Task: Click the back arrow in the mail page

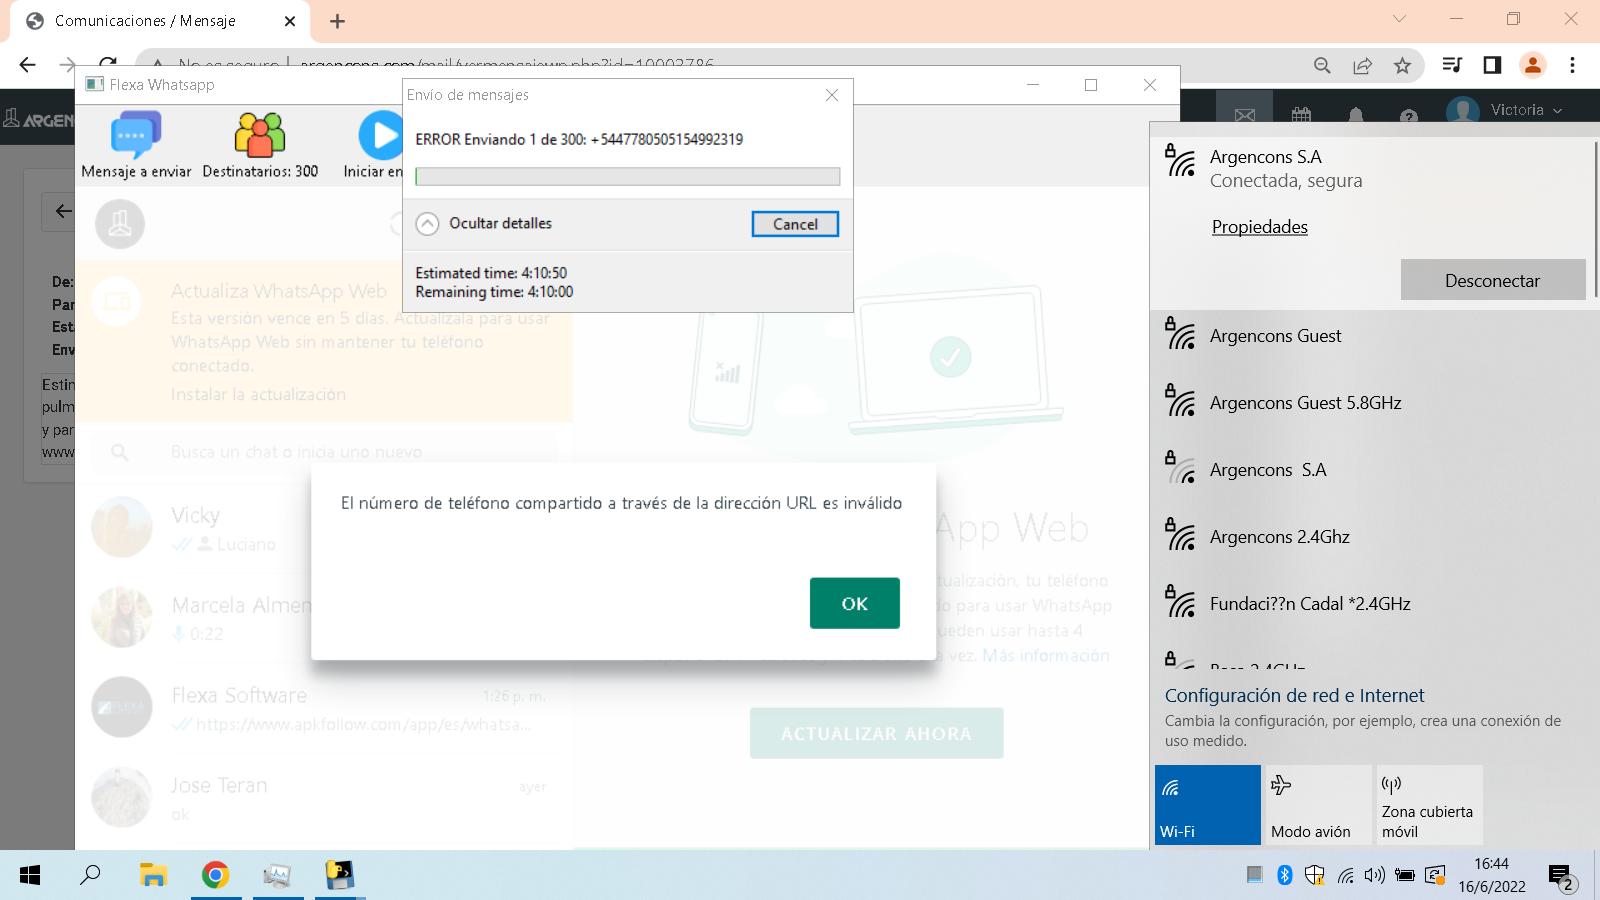Action: tap(62, 211)
